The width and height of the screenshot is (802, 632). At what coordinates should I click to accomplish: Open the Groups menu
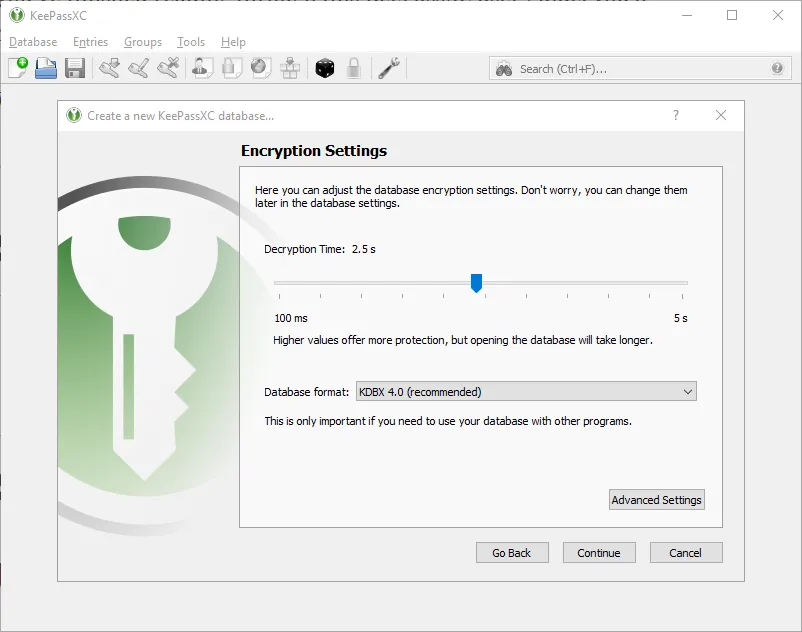(x=143, y=42)
